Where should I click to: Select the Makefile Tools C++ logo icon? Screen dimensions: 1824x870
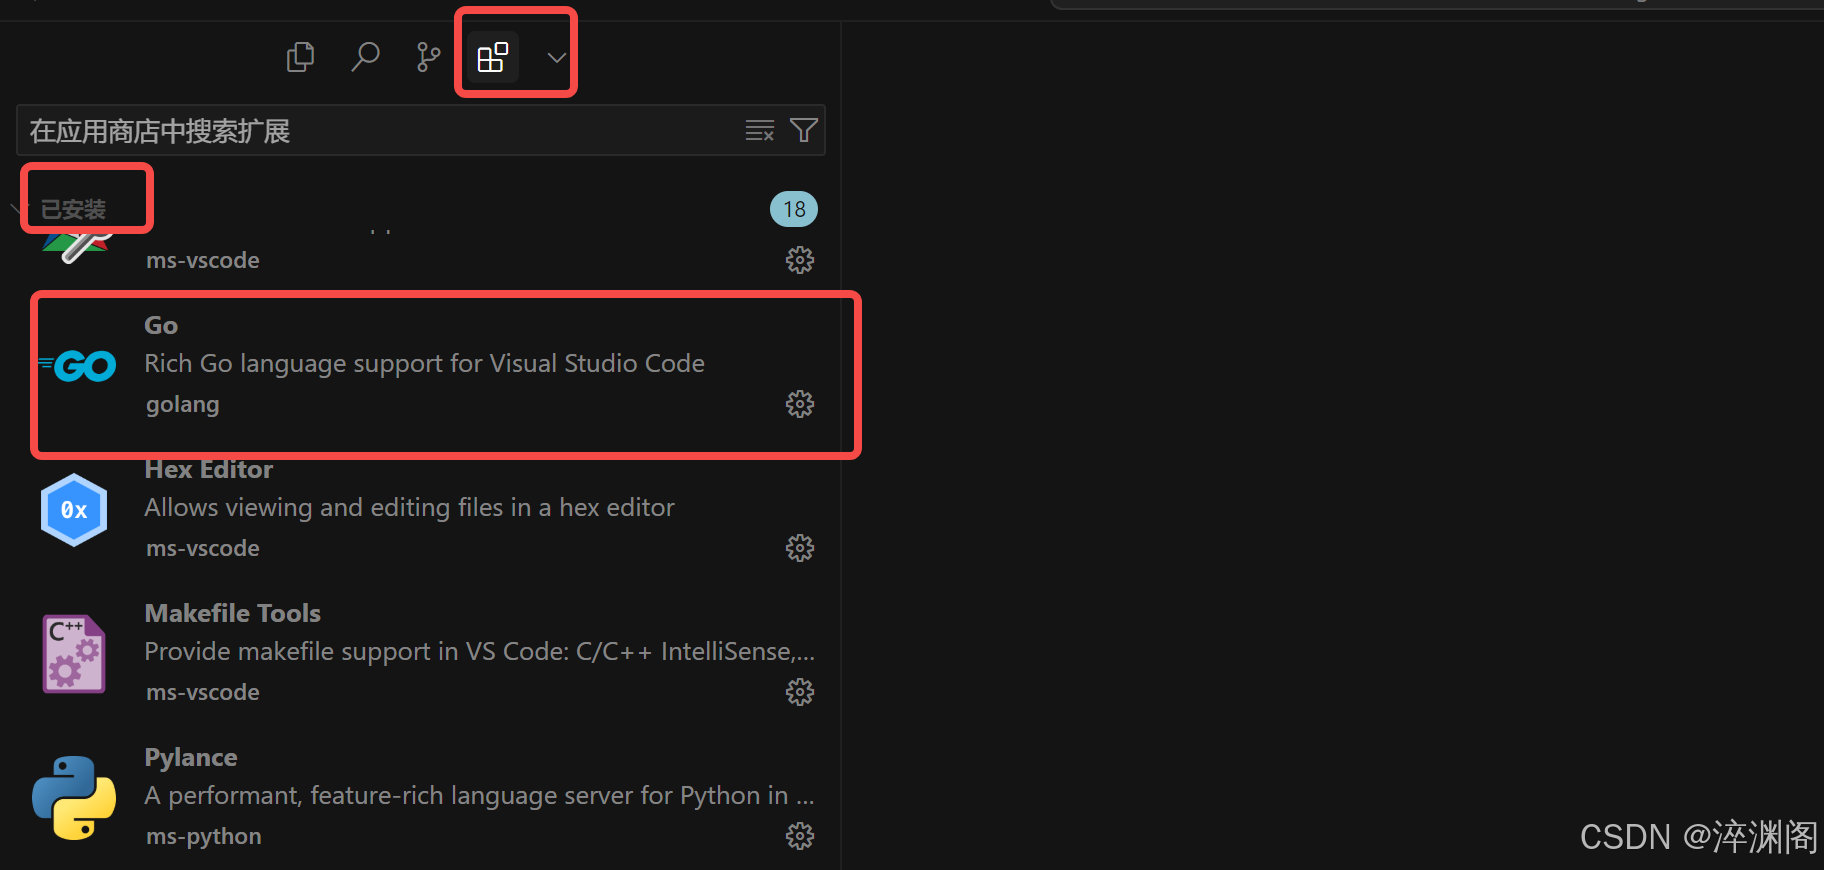pos(74,654)
